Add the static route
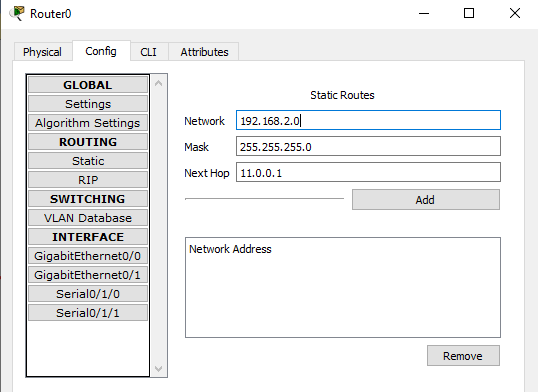 426,199
